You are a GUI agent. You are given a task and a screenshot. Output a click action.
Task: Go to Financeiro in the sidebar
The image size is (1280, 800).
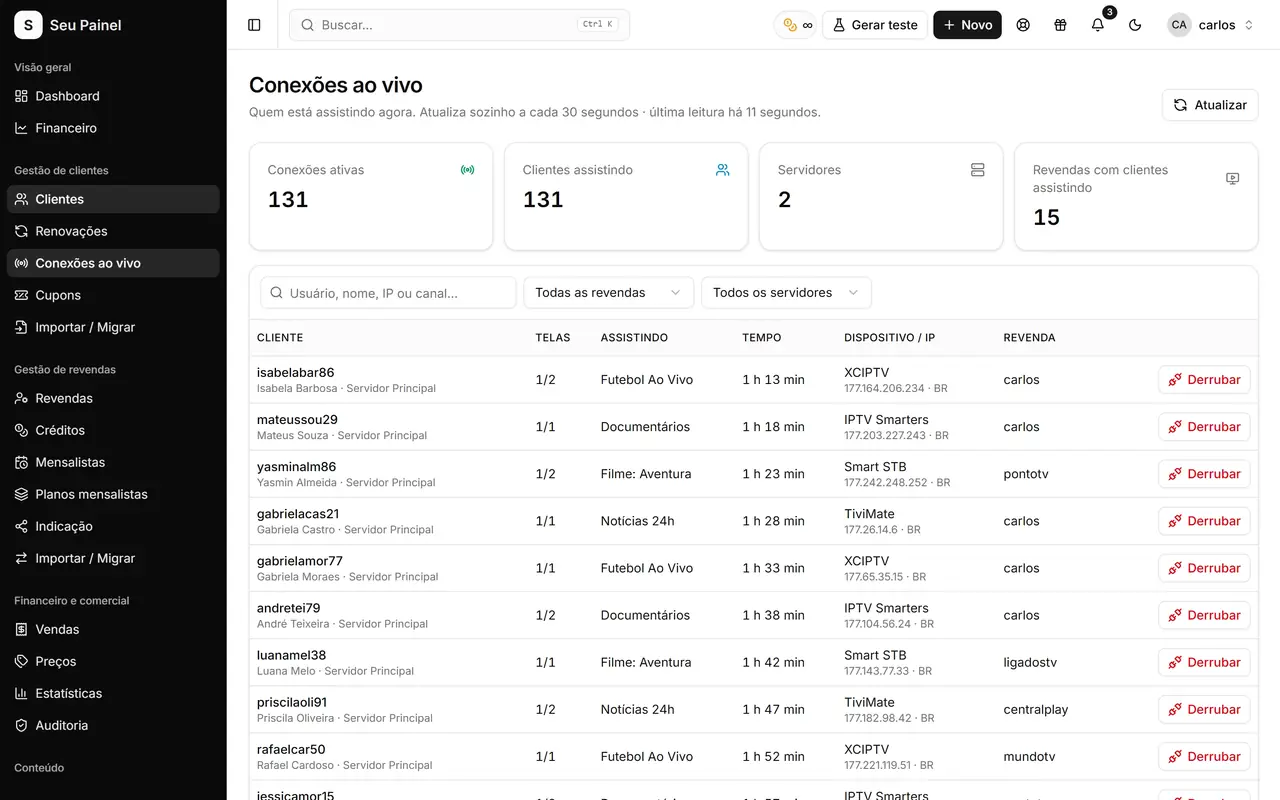click(113, 128)
